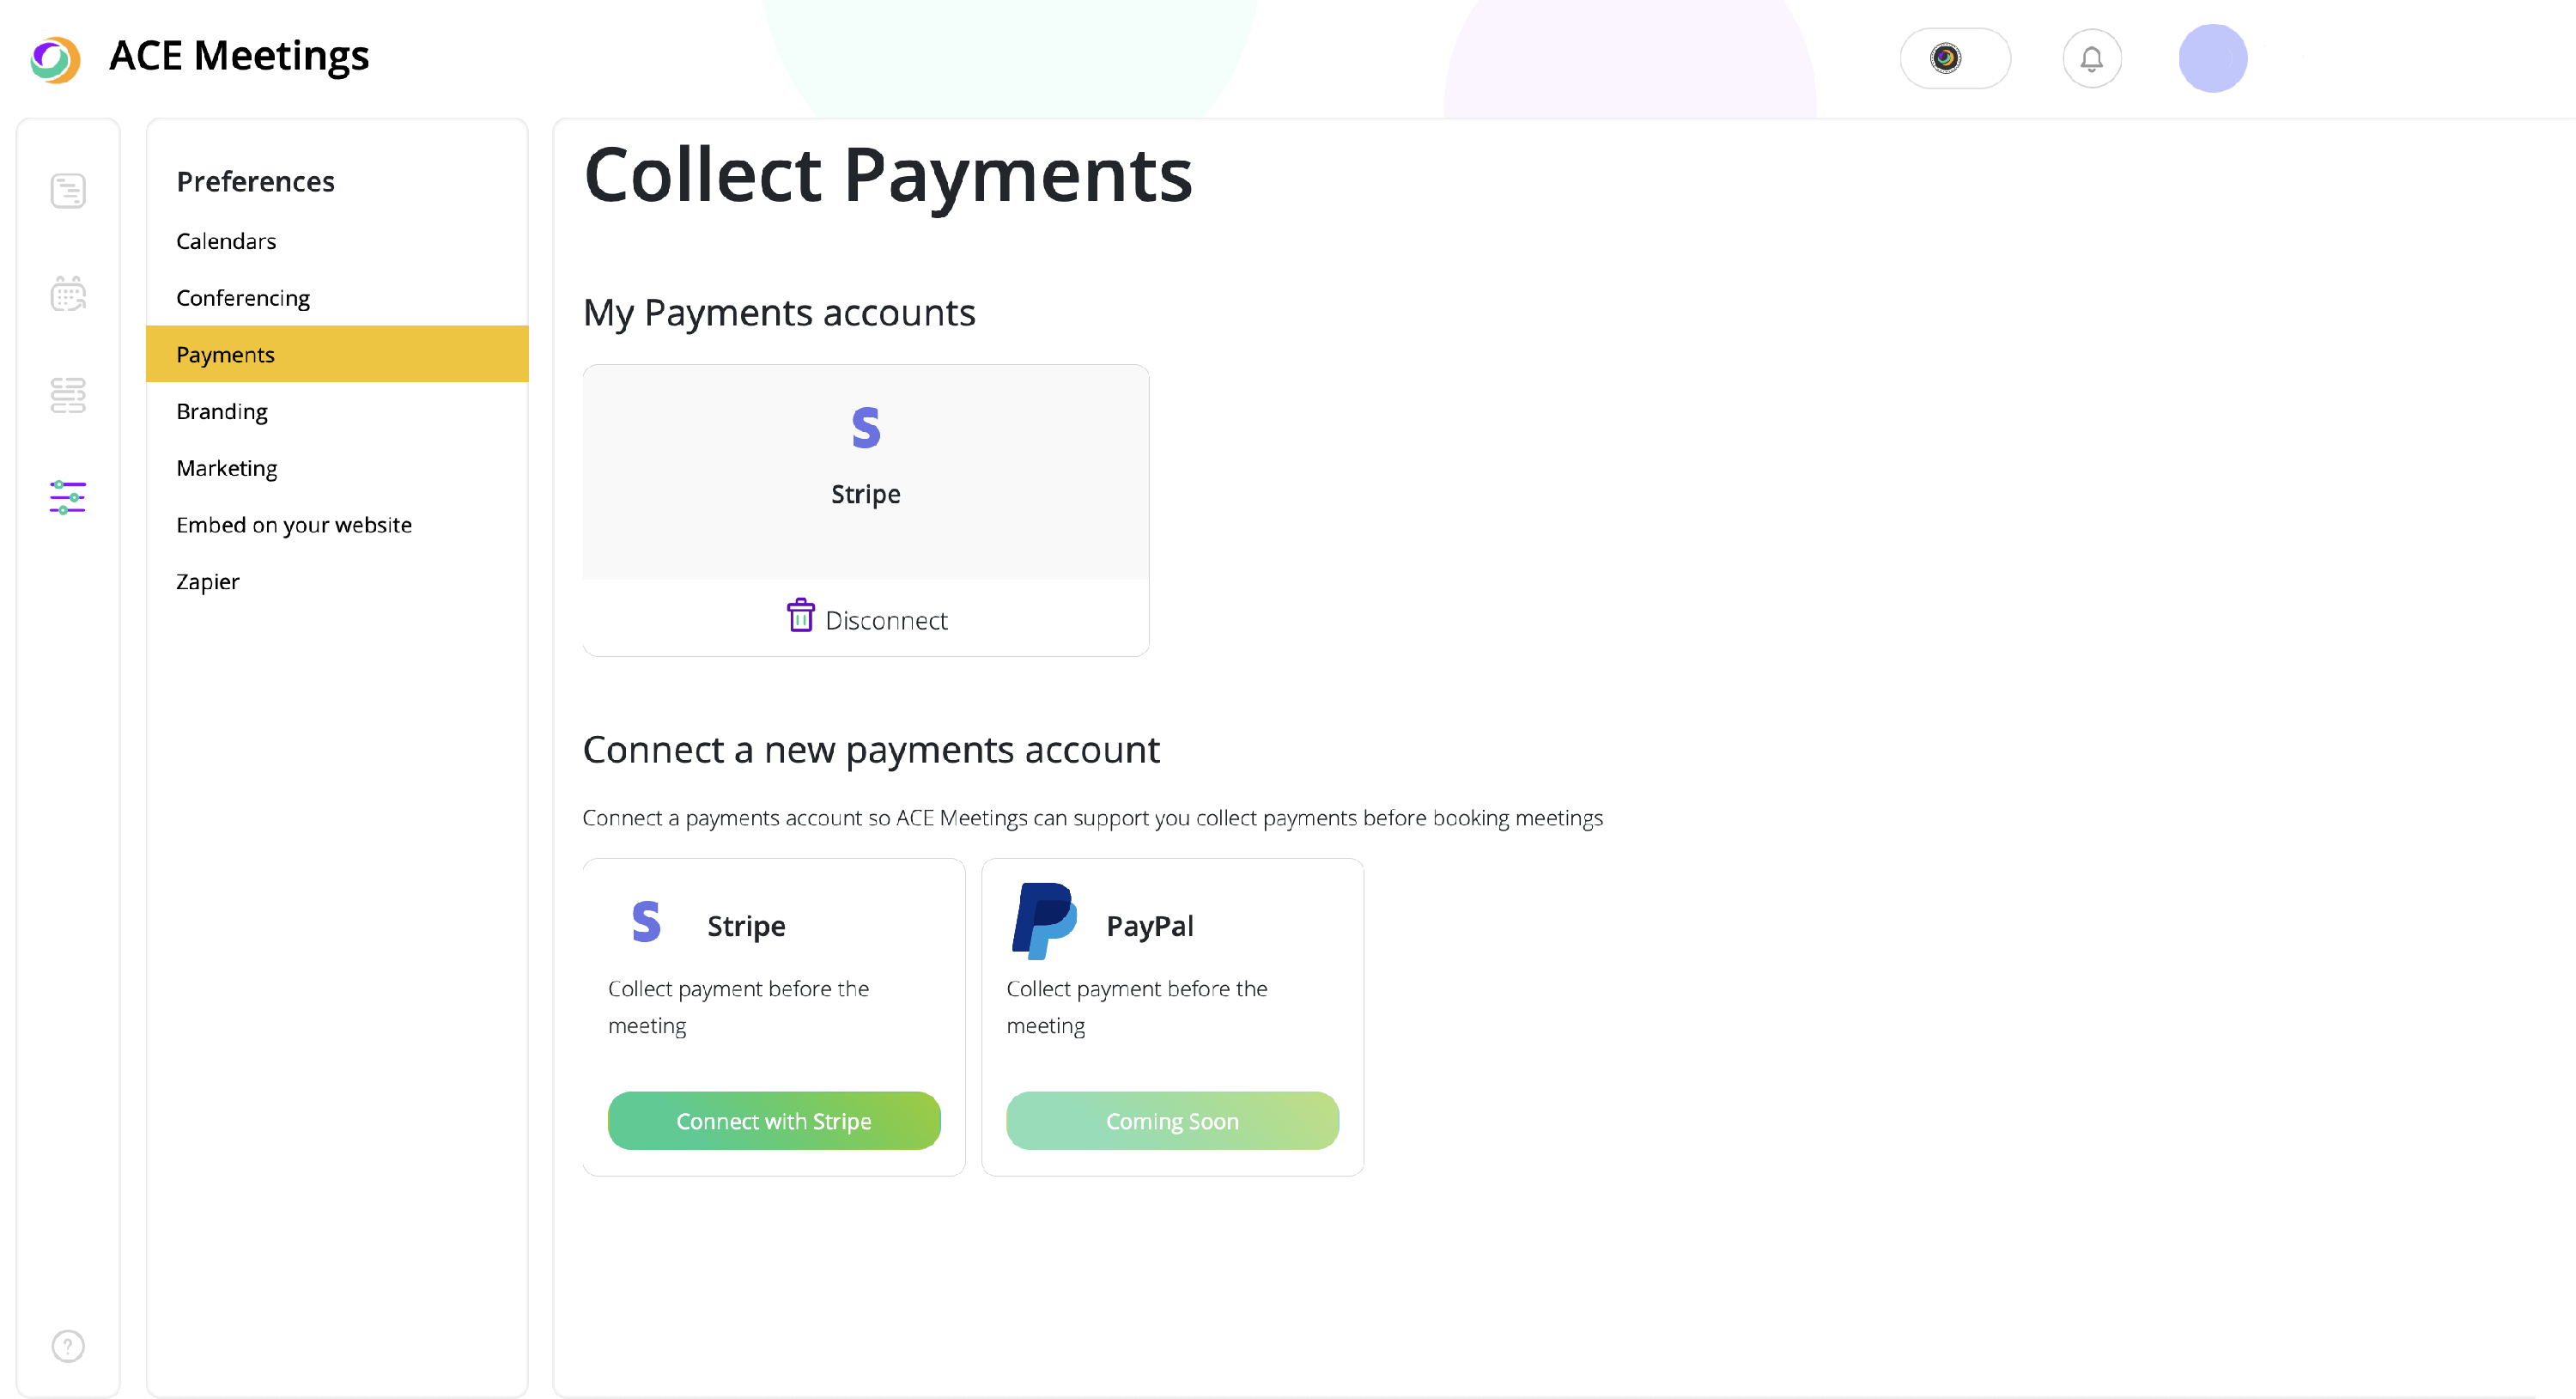Select the preferences sliders sidebar icon
The image size is (2576, 1399).
[x=68, y=497]
